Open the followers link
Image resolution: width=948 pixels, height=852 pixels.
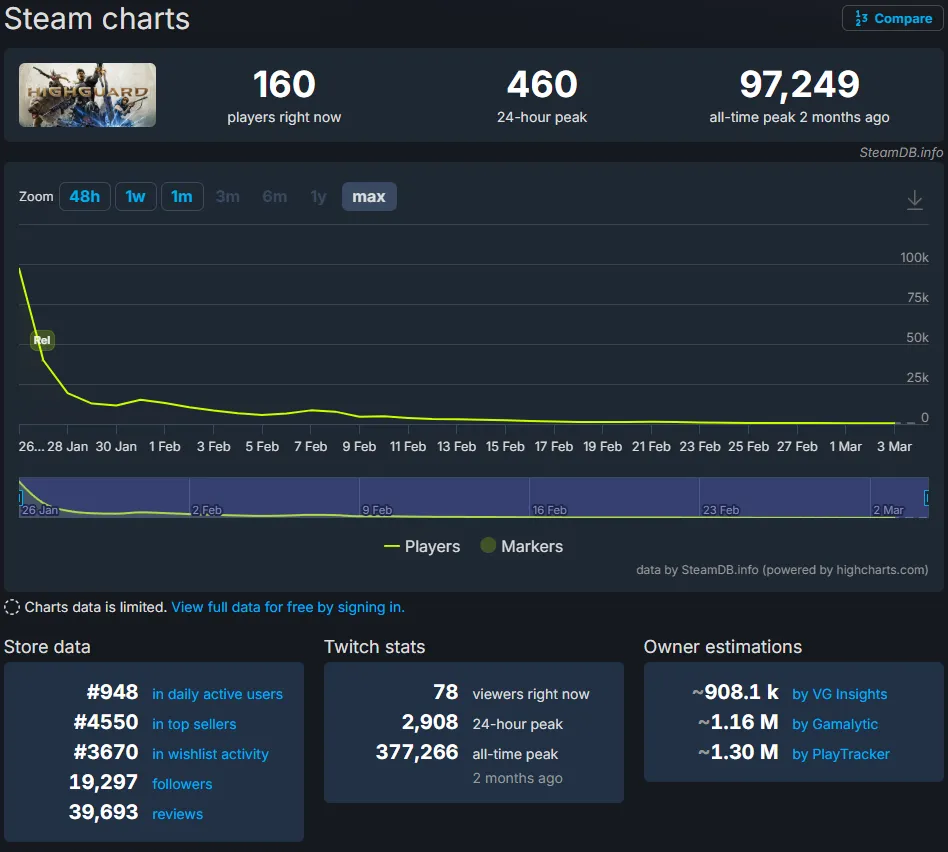click(x=182, y=784)
